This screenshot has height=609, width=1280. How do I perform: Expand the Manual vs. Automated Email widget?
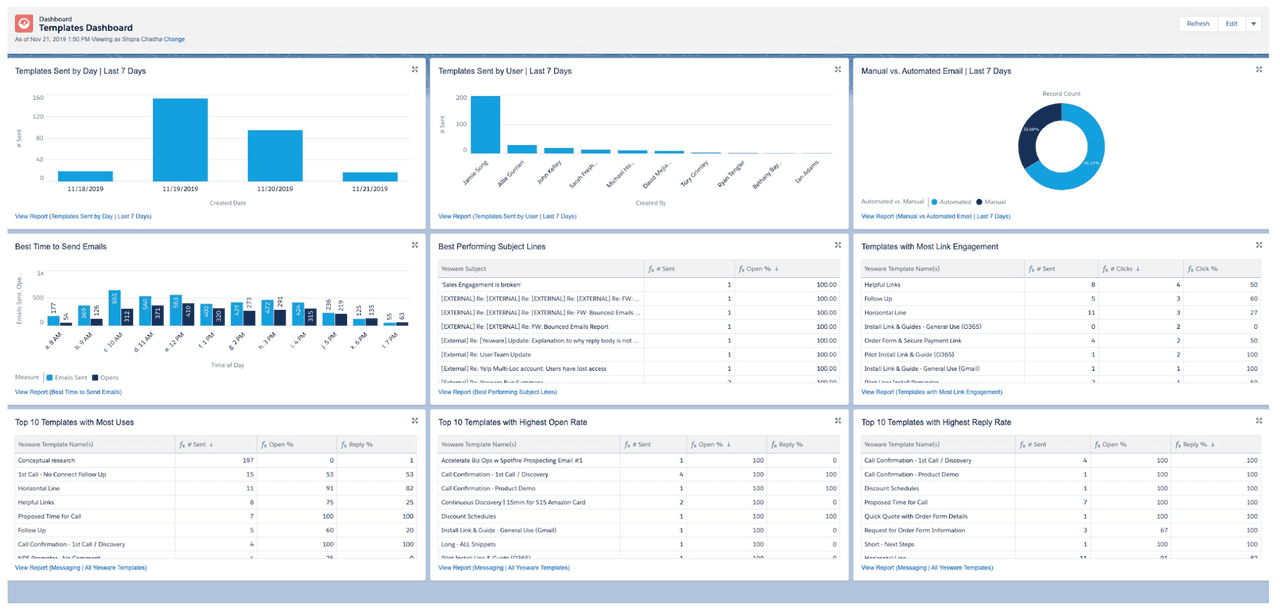coord(1259,70)
